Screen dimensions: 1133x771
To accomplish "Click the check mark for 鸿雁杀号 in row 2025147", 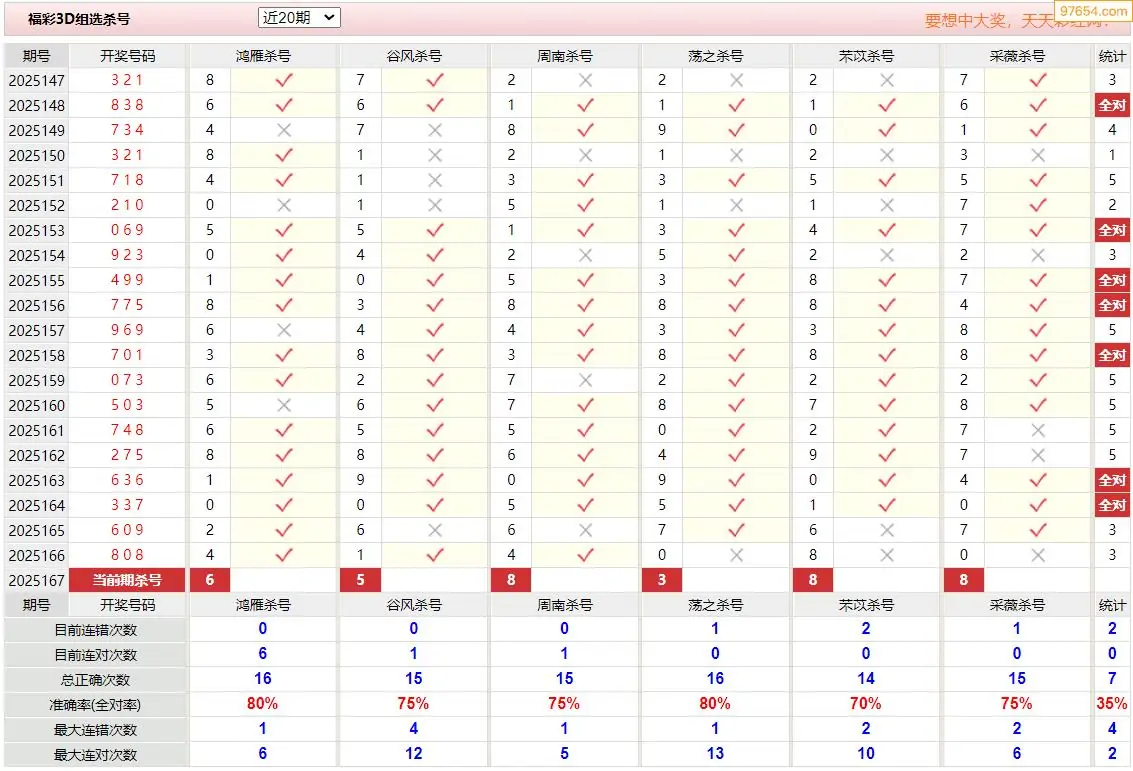I will (x=284, y=80).
